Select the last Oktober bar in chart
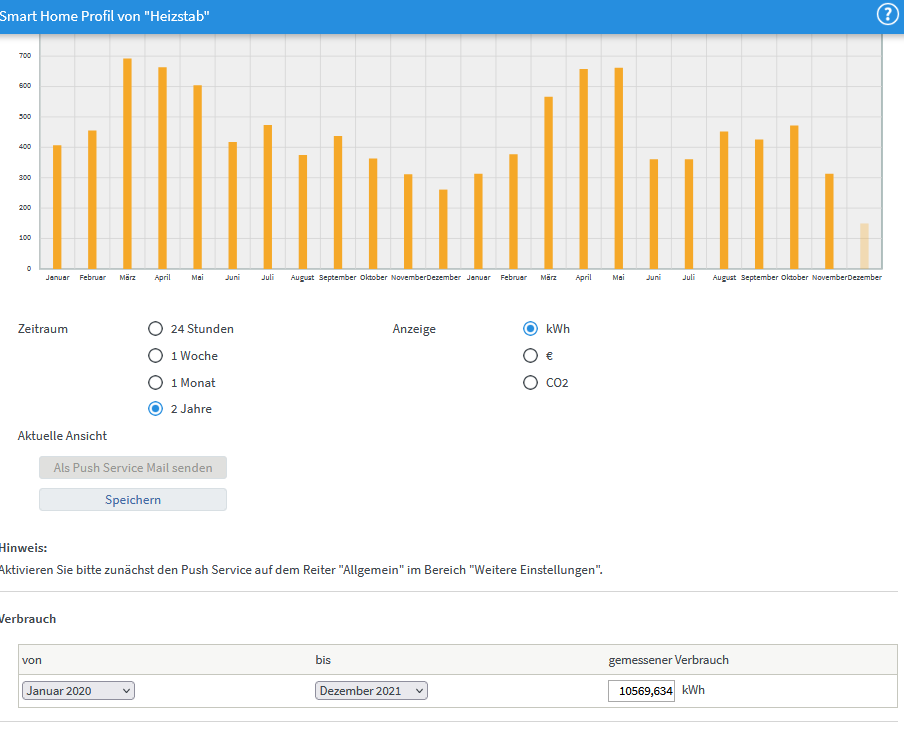This screenshot has width=904, height=732. [x=794, y=197]
